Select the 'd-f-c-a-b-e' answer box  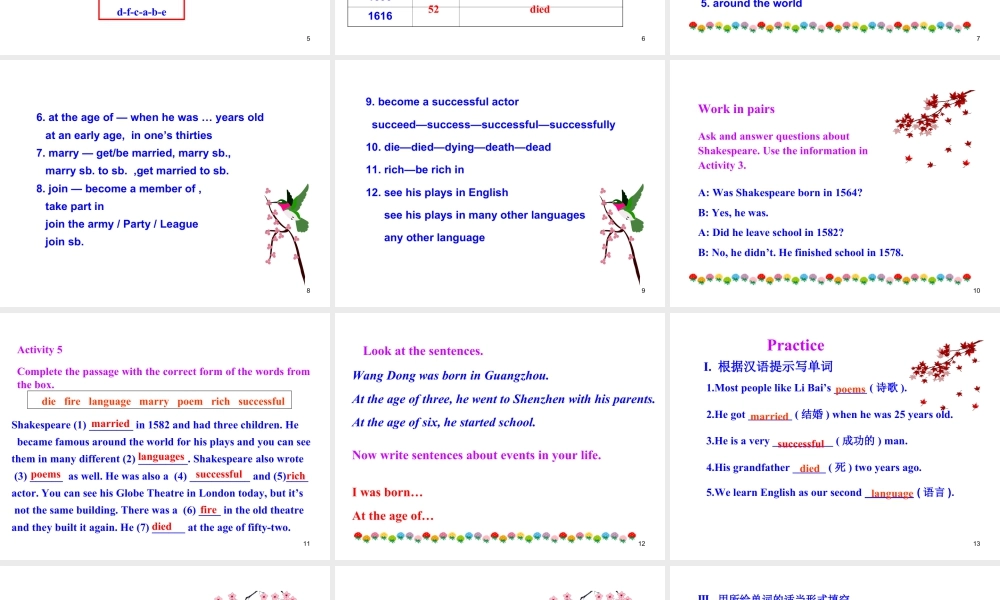click(141, 12)
